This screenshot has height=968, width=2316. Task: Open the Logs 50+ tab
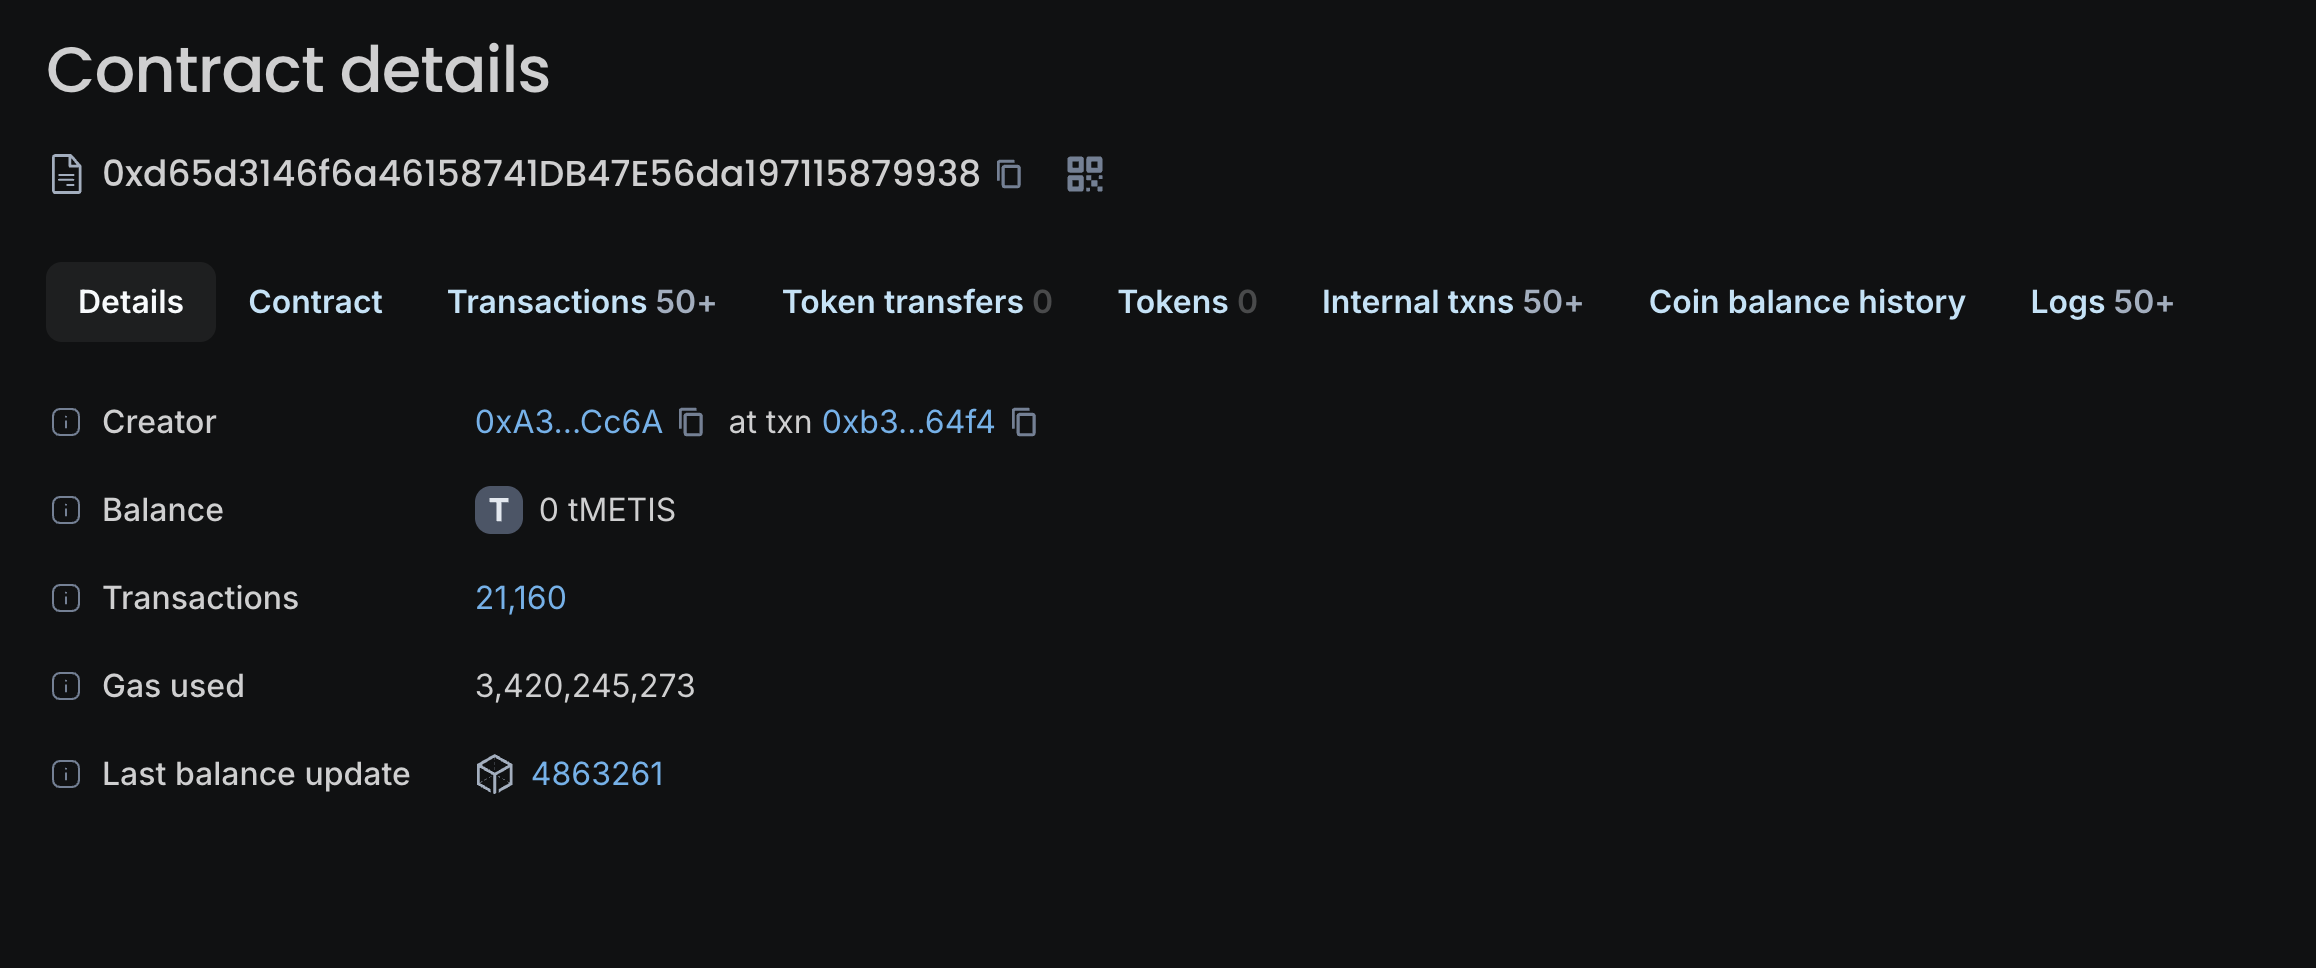click(x=2101, y=302)
